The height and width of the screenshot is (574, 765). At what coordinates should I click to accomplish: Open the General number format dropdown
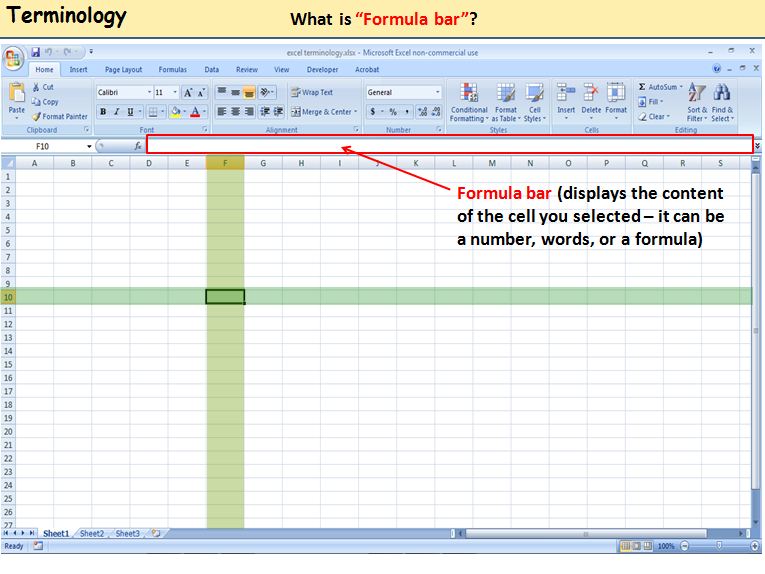point(437,93)
